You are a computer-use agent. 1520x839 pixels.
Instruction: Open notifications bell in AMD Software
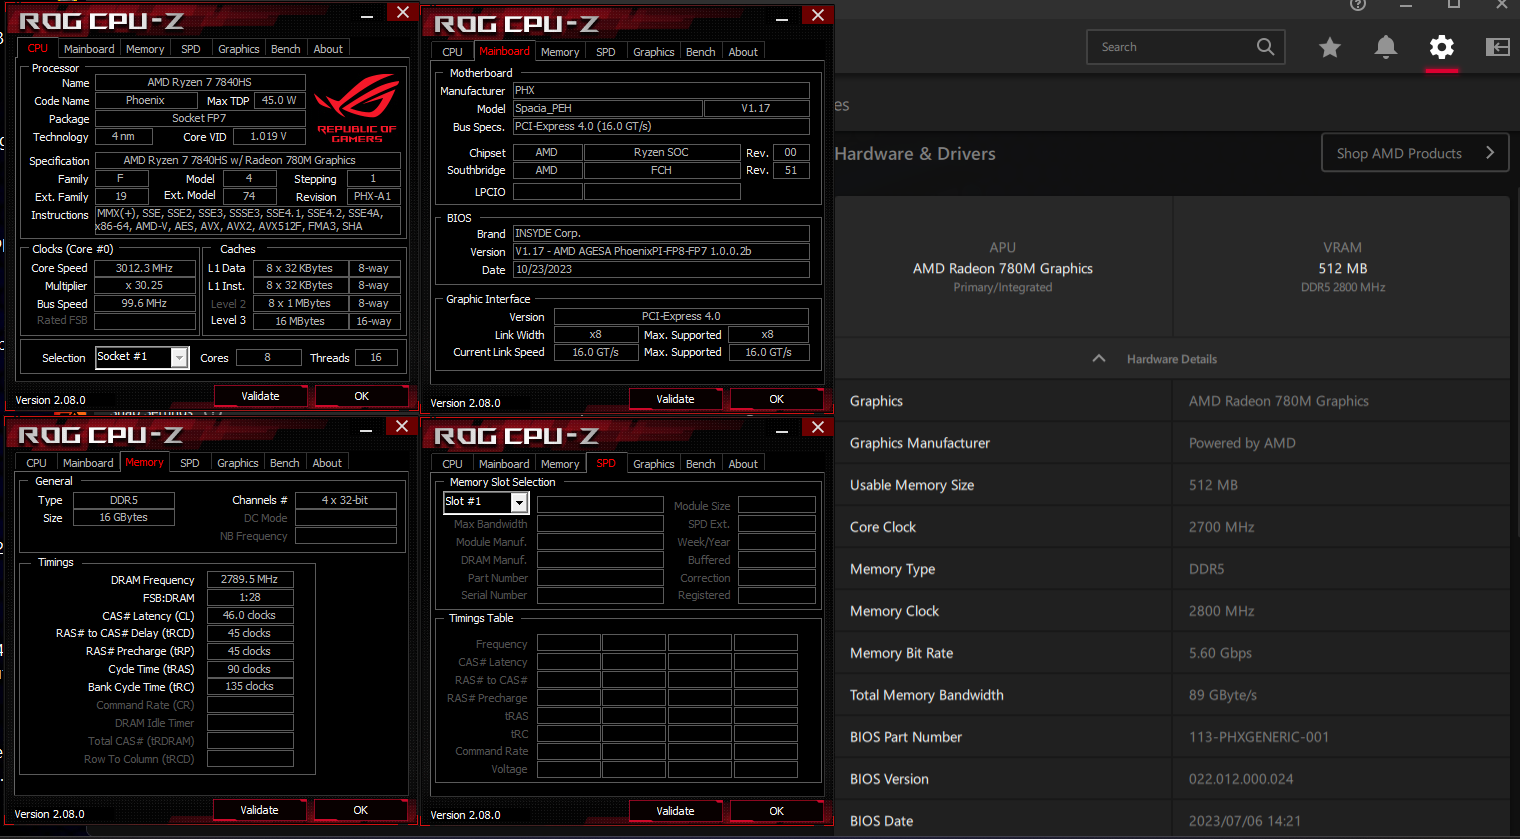point(1386,47)
